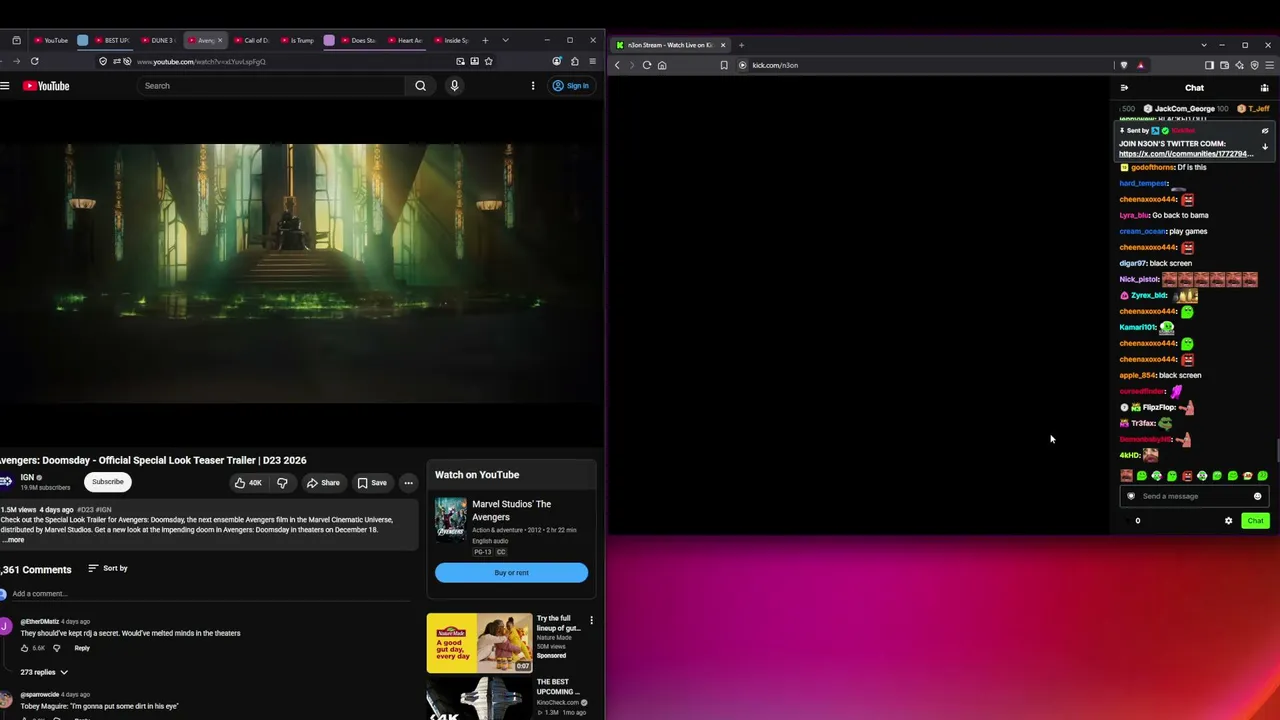Sign in to YouTube
The height and width of the screenshot is (720, 1280).
[x=571, y=86]
